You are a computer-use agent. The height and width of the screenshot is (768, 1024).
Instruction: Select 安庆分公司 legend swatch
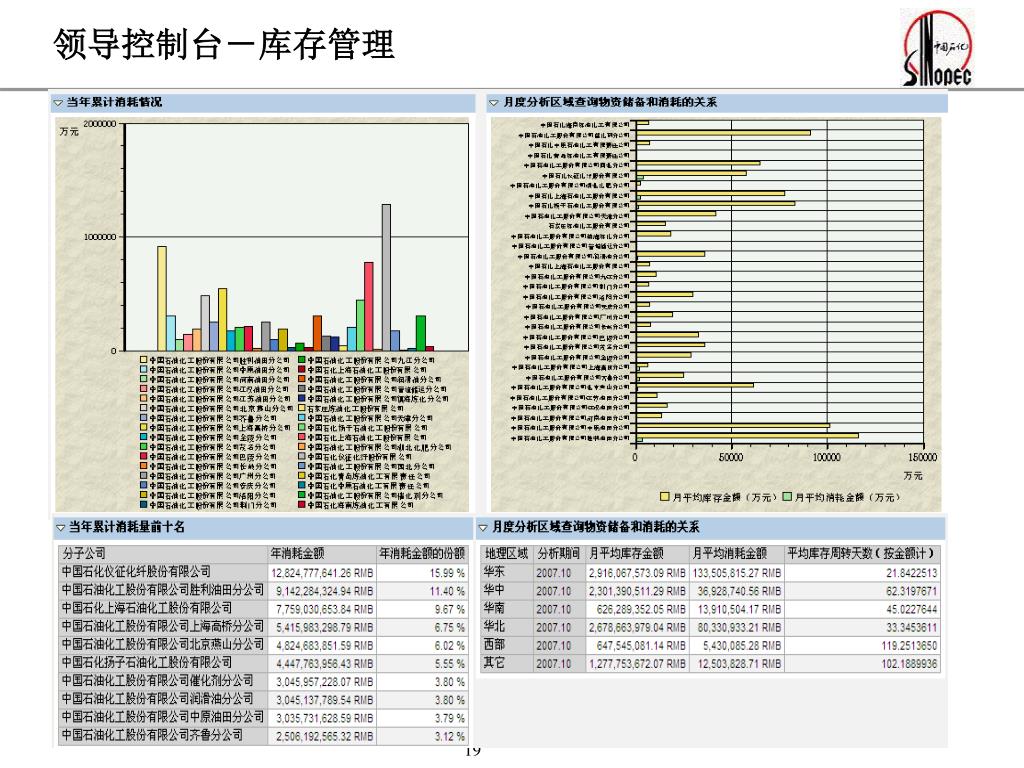144,486
